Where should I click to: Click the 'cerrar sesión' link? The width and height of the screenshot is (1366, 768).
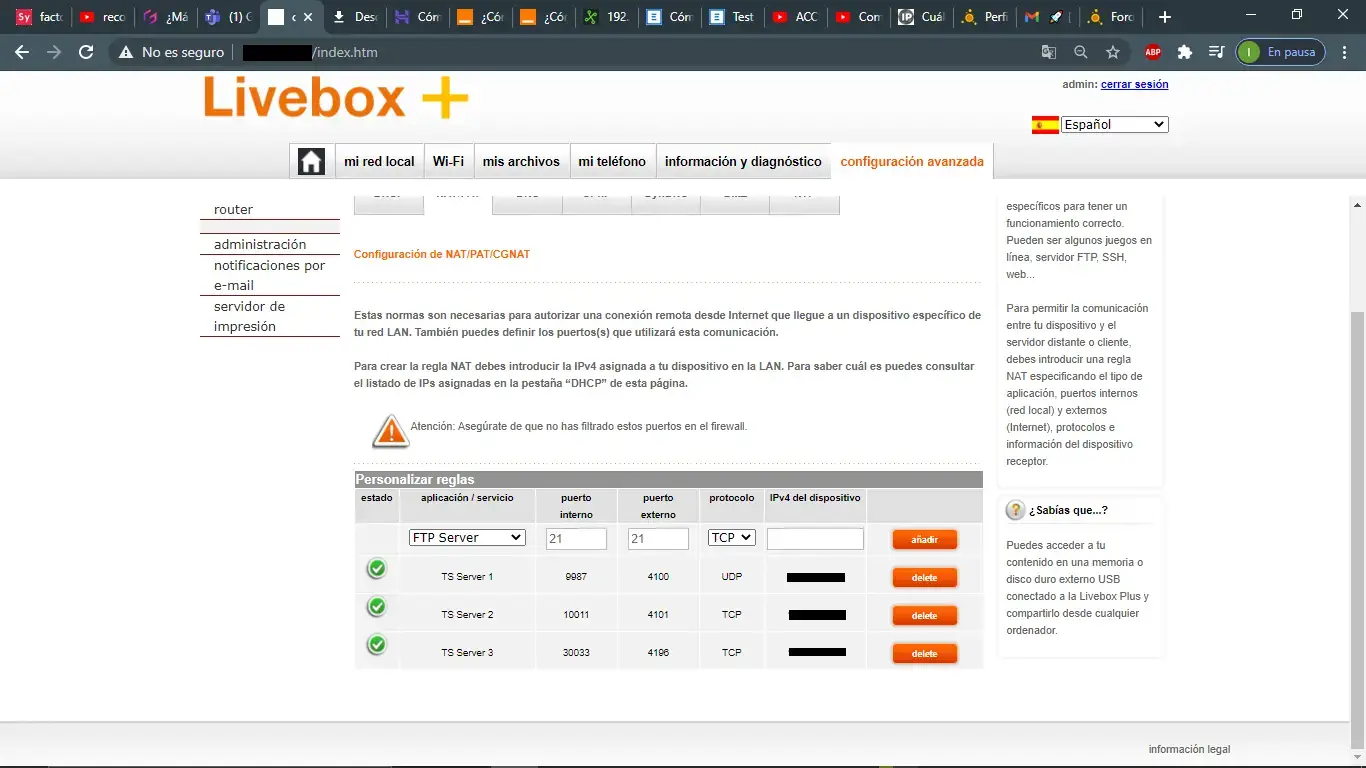click(1134, 85)
